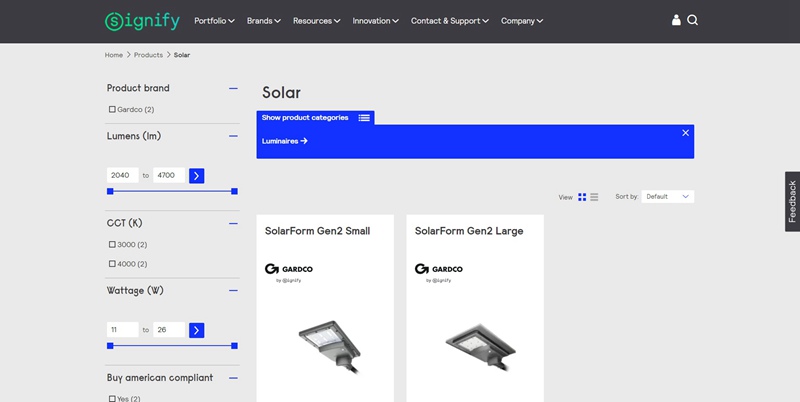Screen dimensions: 800x402
Task: Apply the Lumens range arrow button
Action: [x=196, y=175]
